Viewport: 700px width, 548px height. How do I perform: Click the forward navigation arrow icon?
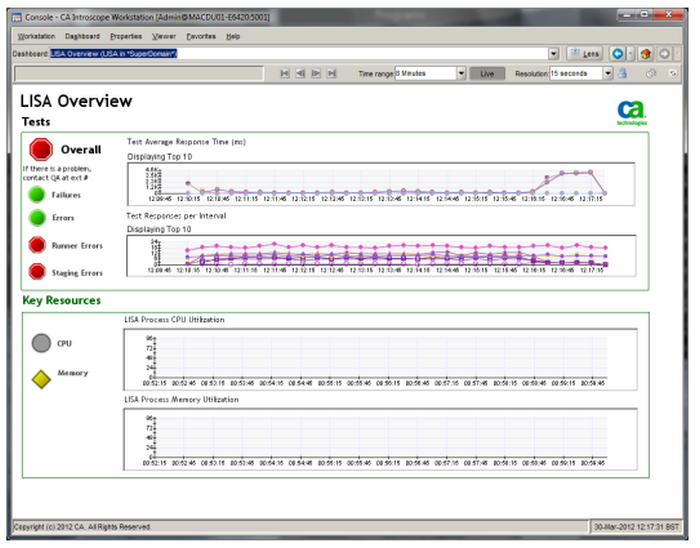click(x=664, y=54)
